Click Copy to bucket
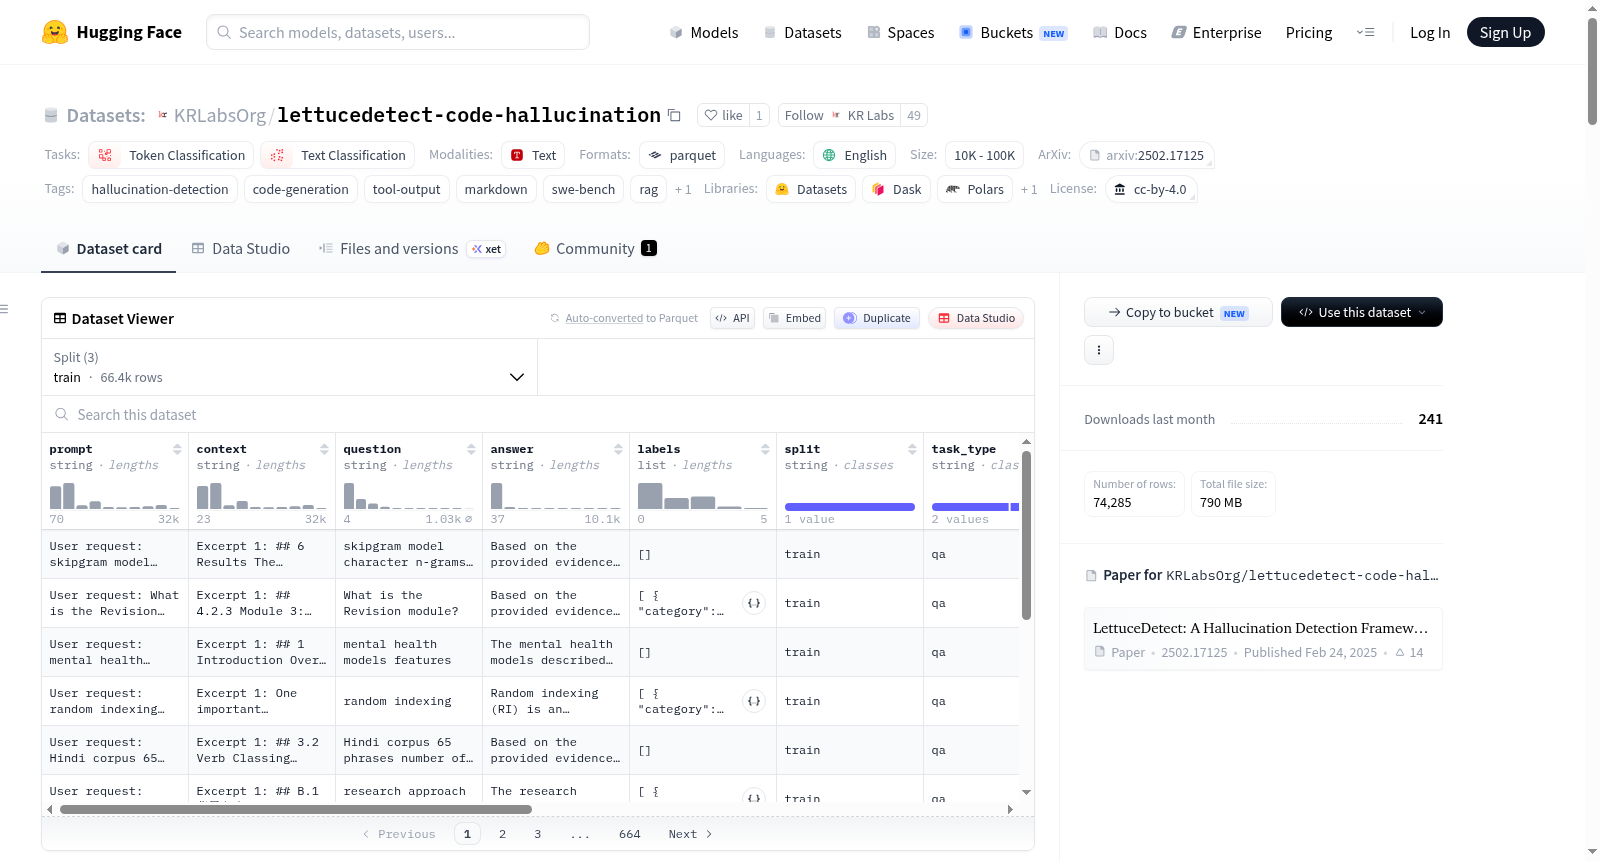The image size is (1600, 861). tap(1178, 312)
